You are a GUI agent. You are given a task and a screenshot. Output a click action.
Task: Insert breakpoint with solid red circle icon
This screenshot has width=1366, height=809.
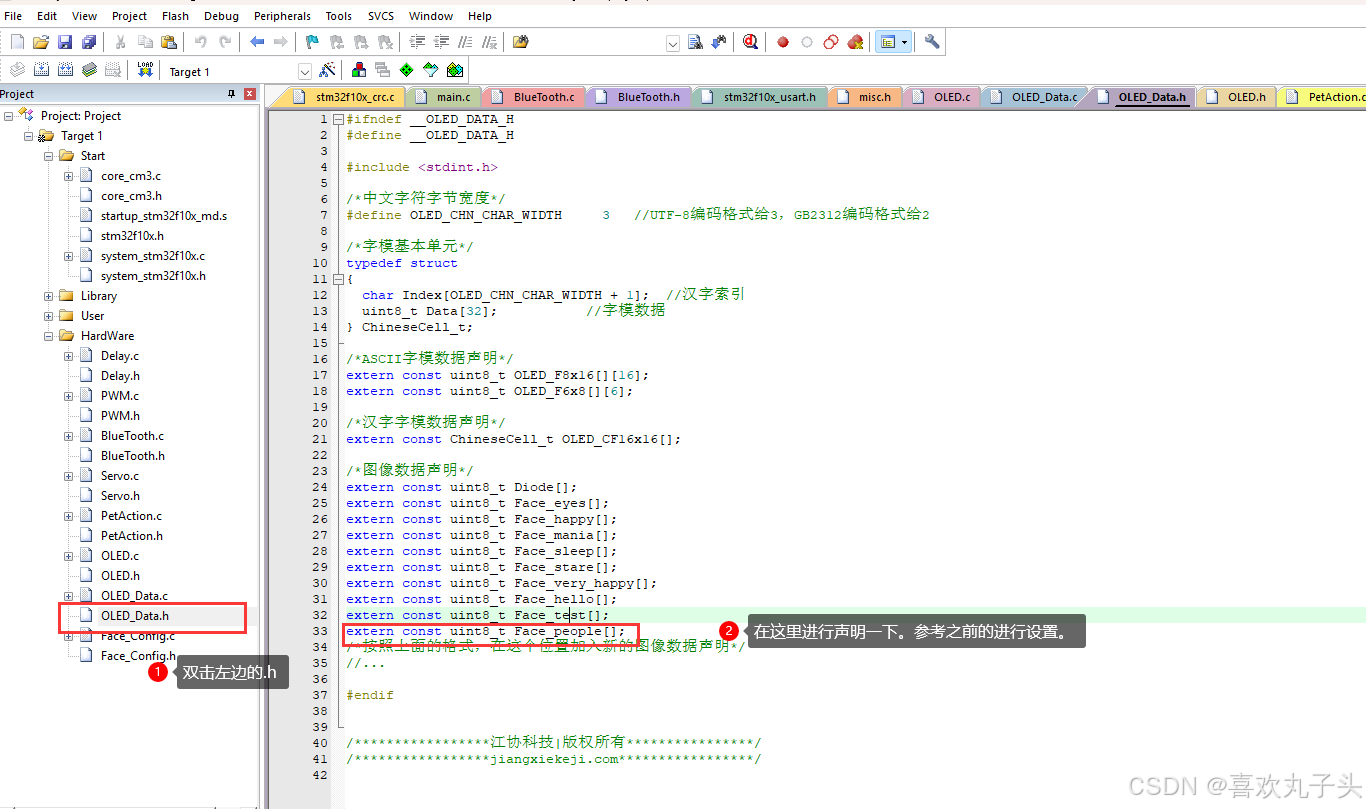[x=783, y=42]
